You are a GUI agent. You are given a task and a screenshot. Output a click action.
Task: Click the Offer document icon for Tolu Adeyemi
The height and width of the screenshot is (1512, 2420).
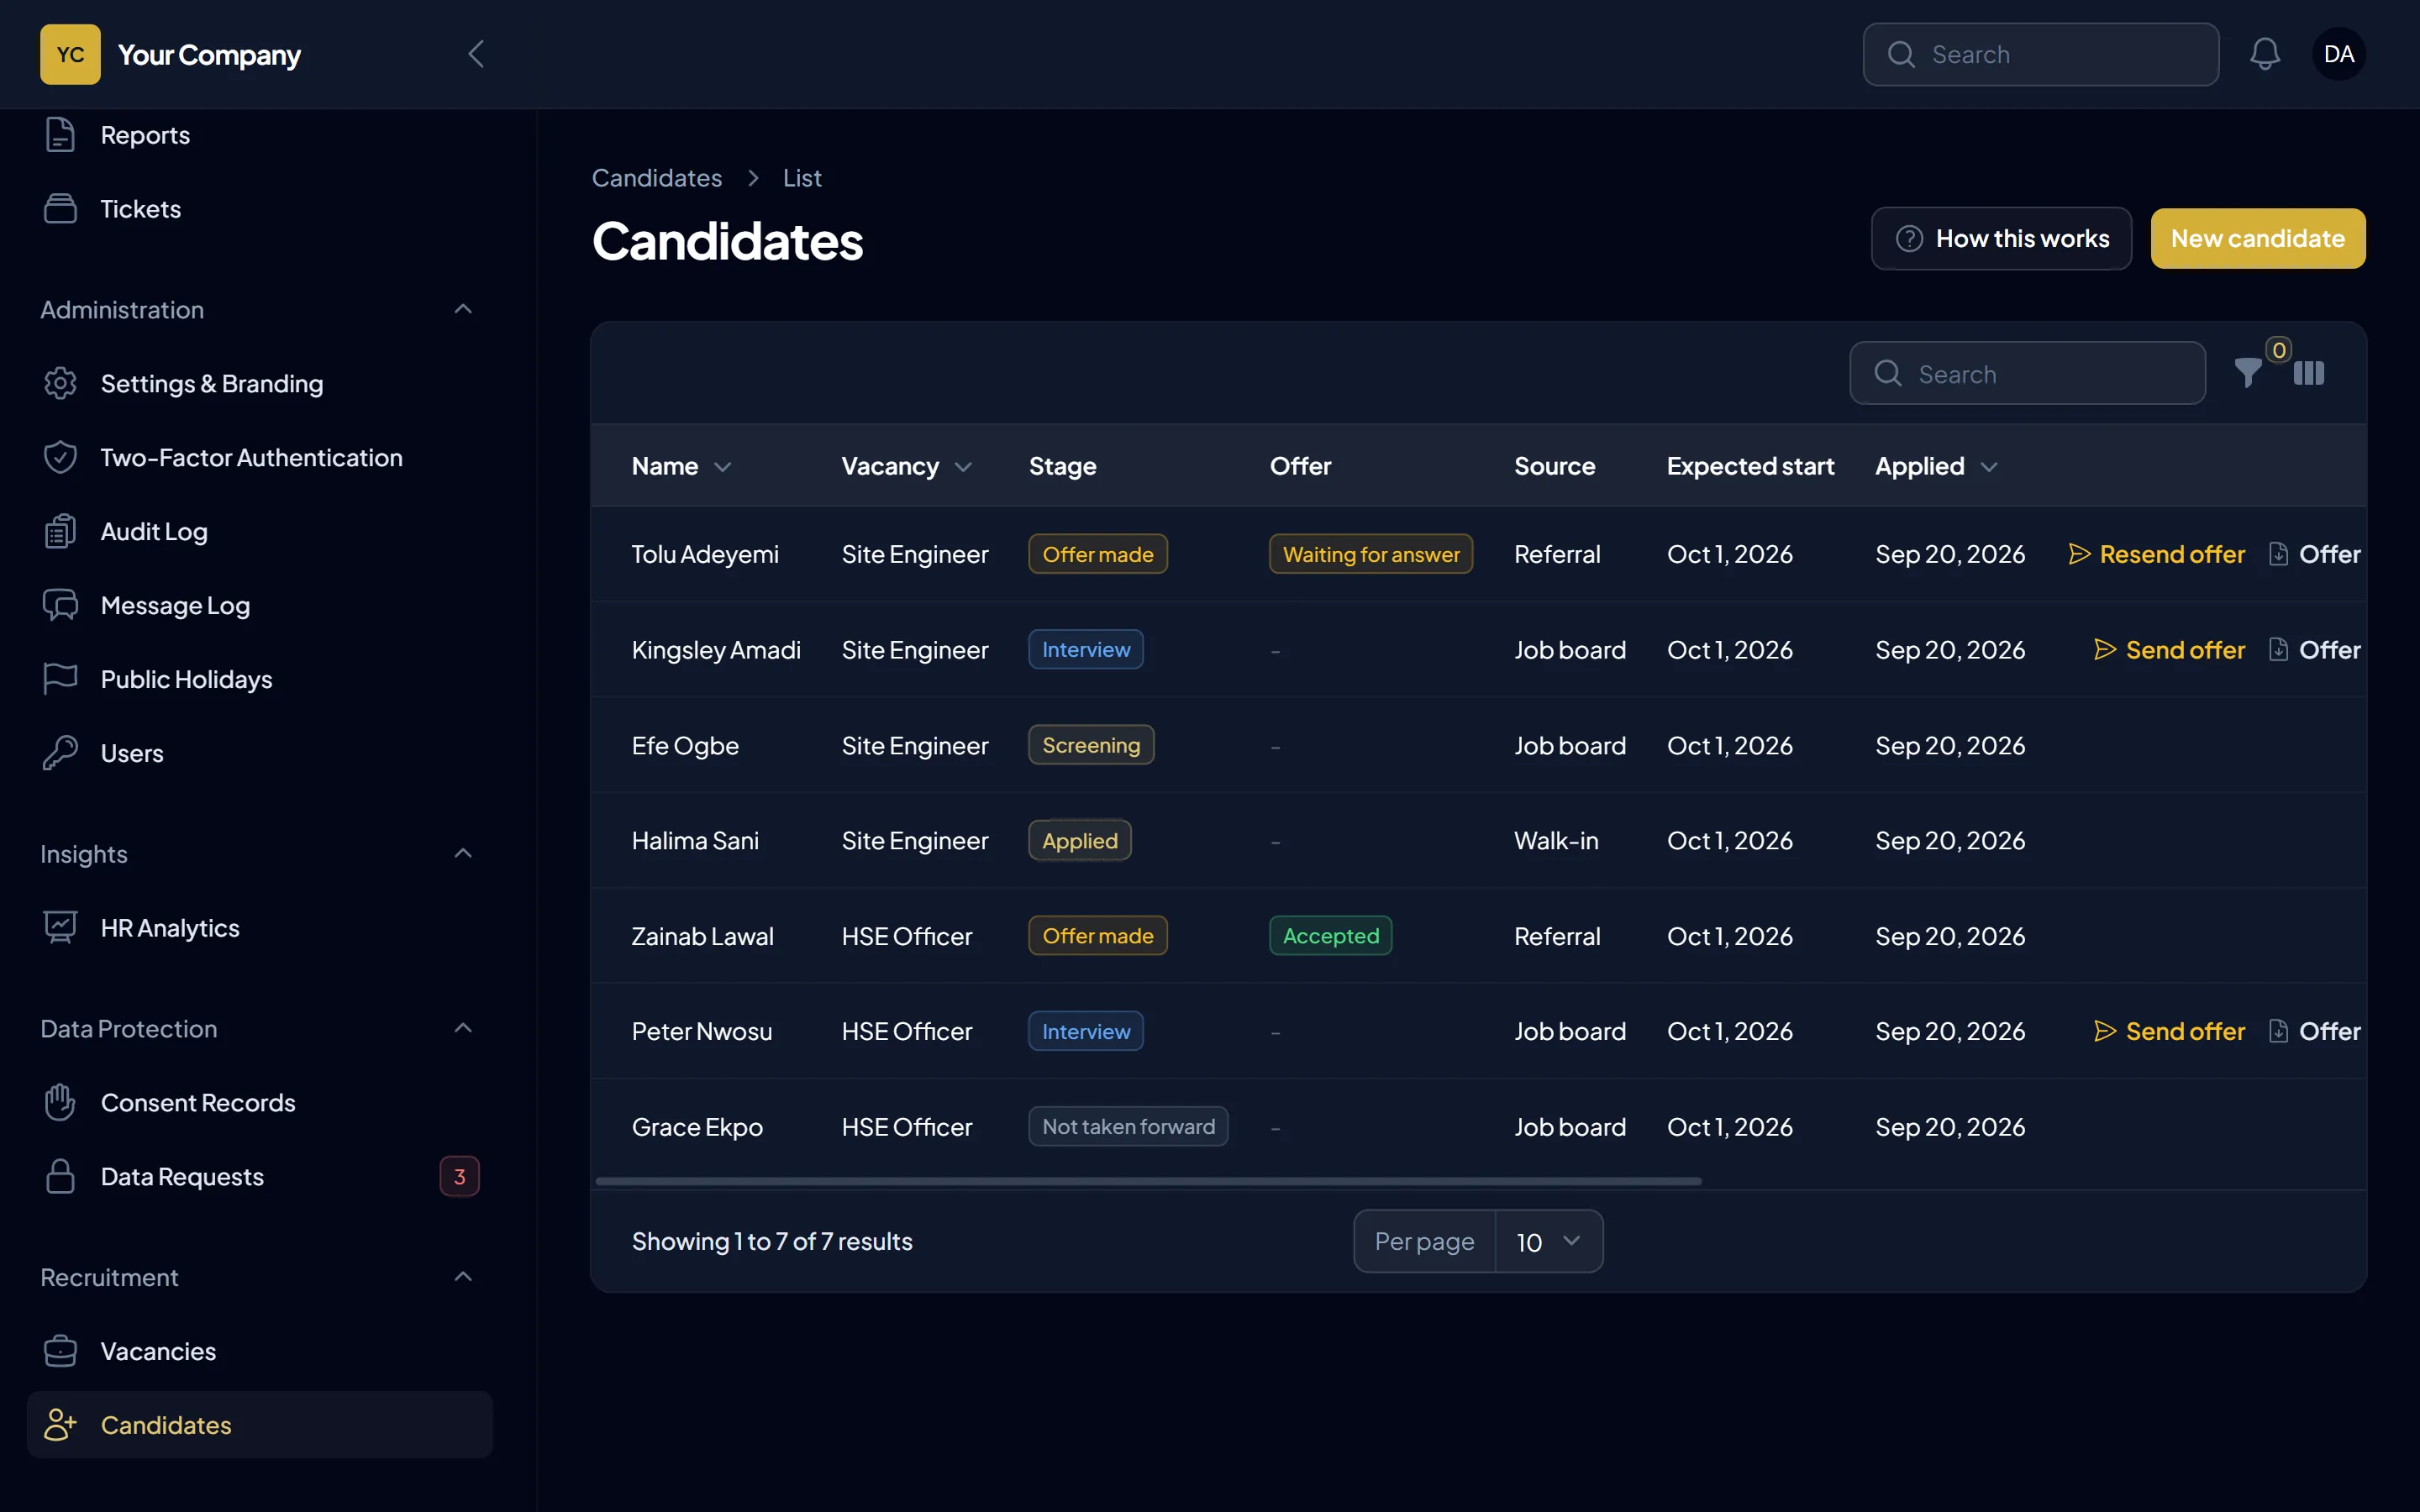(x=2278, y=554)
